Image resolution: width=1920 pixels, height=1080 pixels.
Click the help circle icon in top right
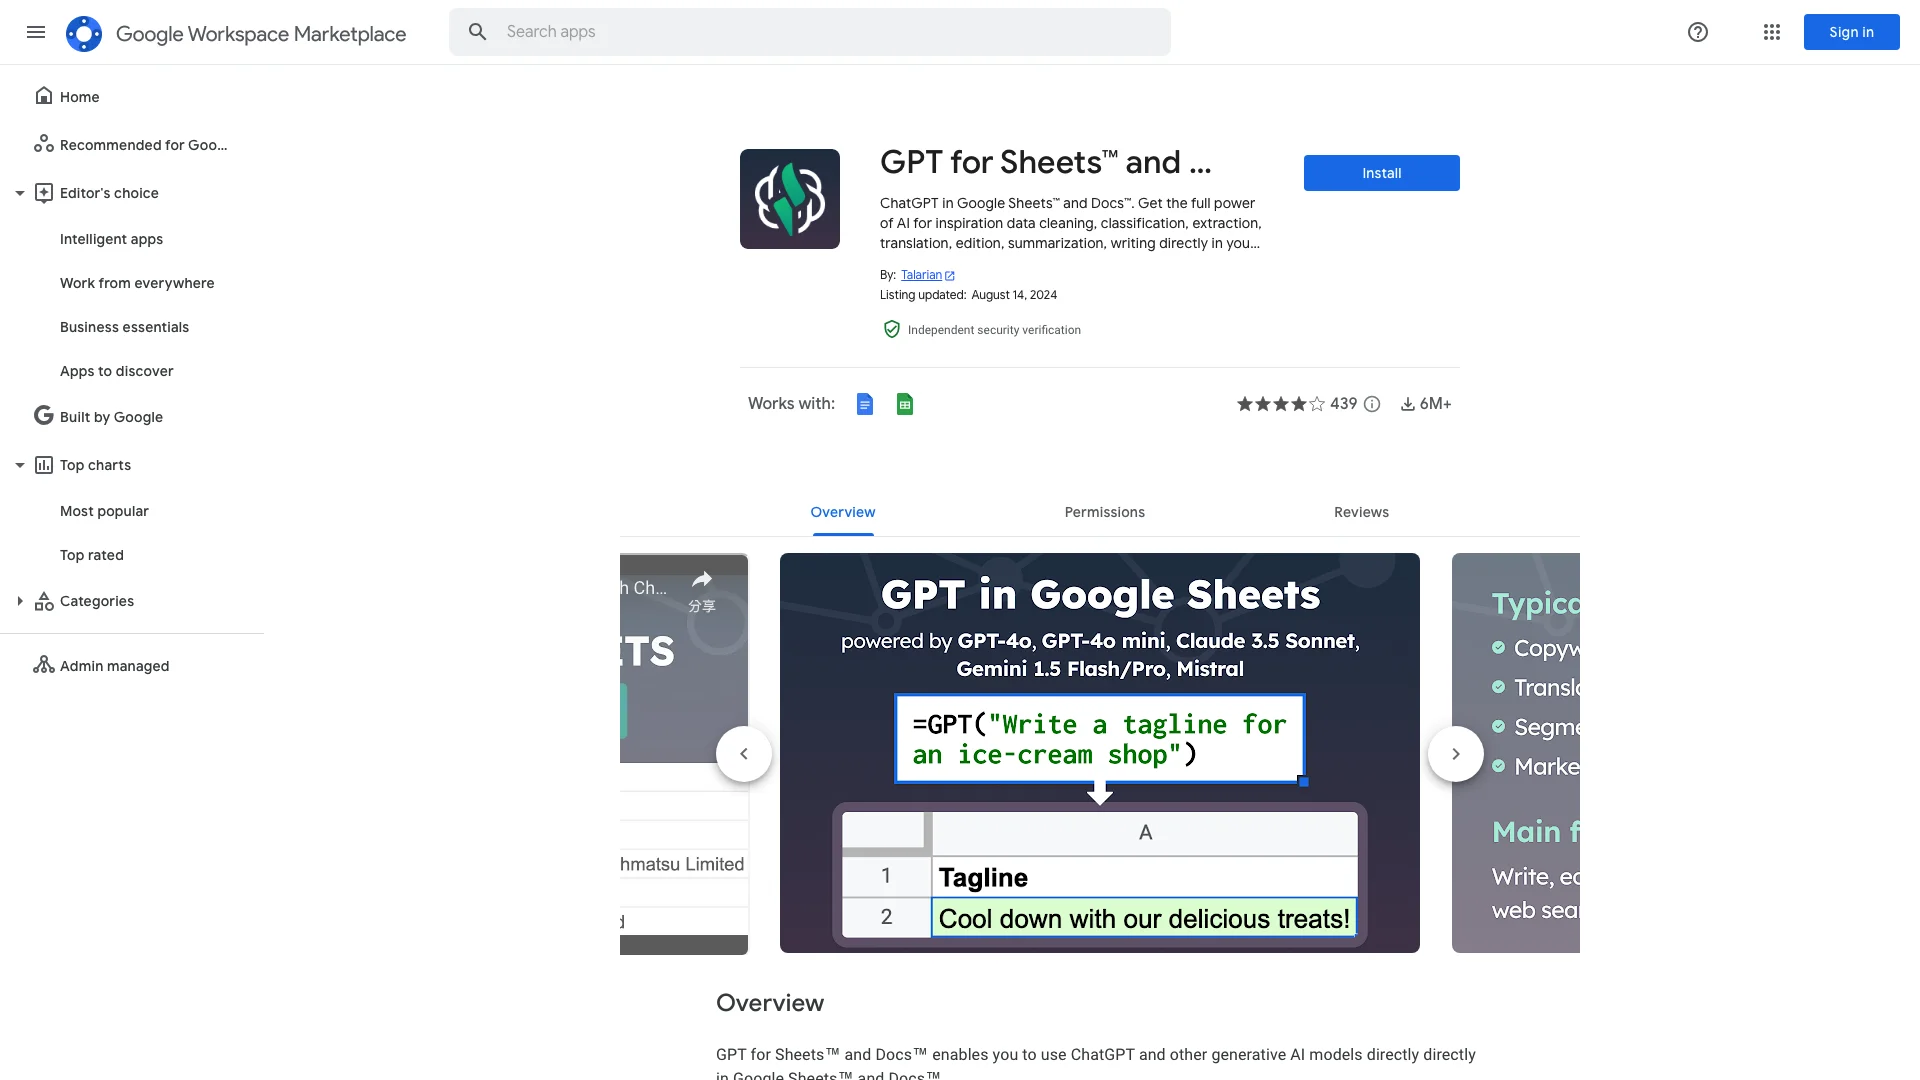point(1698,32)
